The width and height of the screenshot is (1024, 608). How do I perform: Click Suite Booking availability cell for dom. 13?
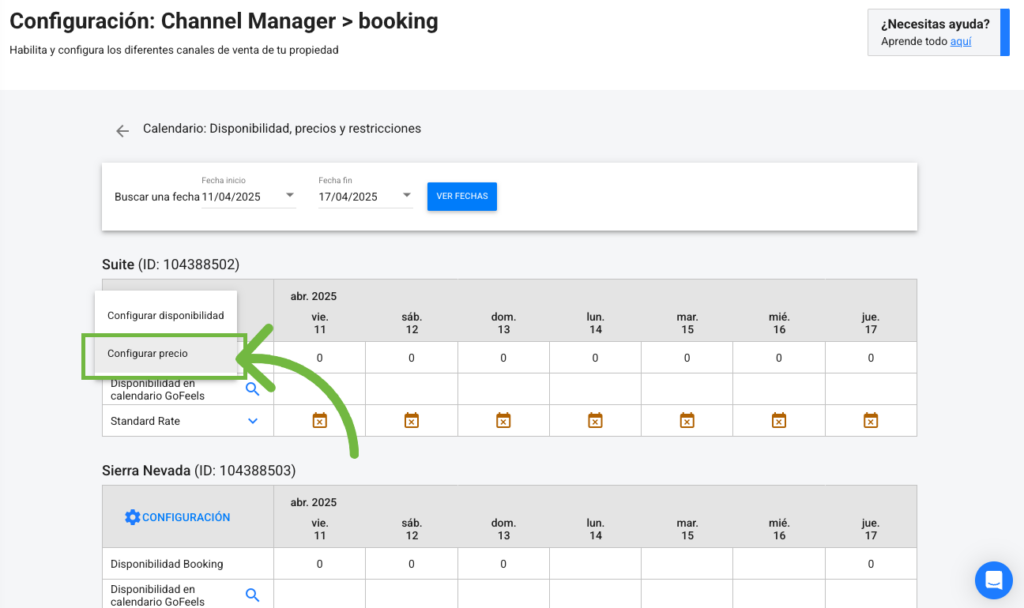coord(503,358)
